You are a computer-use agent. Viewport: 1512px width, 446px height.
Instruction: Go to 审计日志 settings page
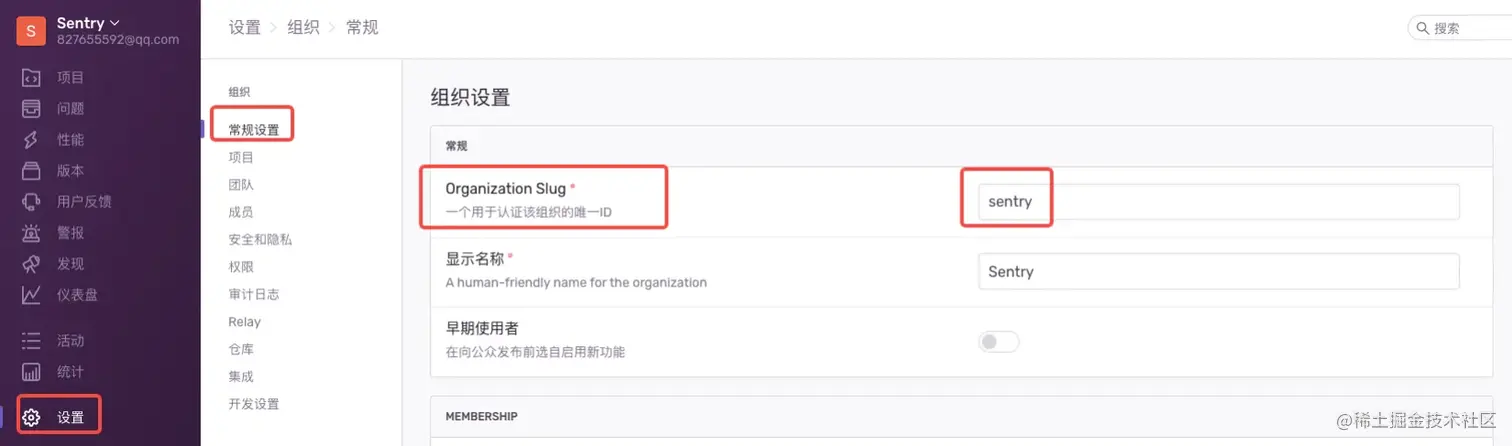(x=253, y=294)
